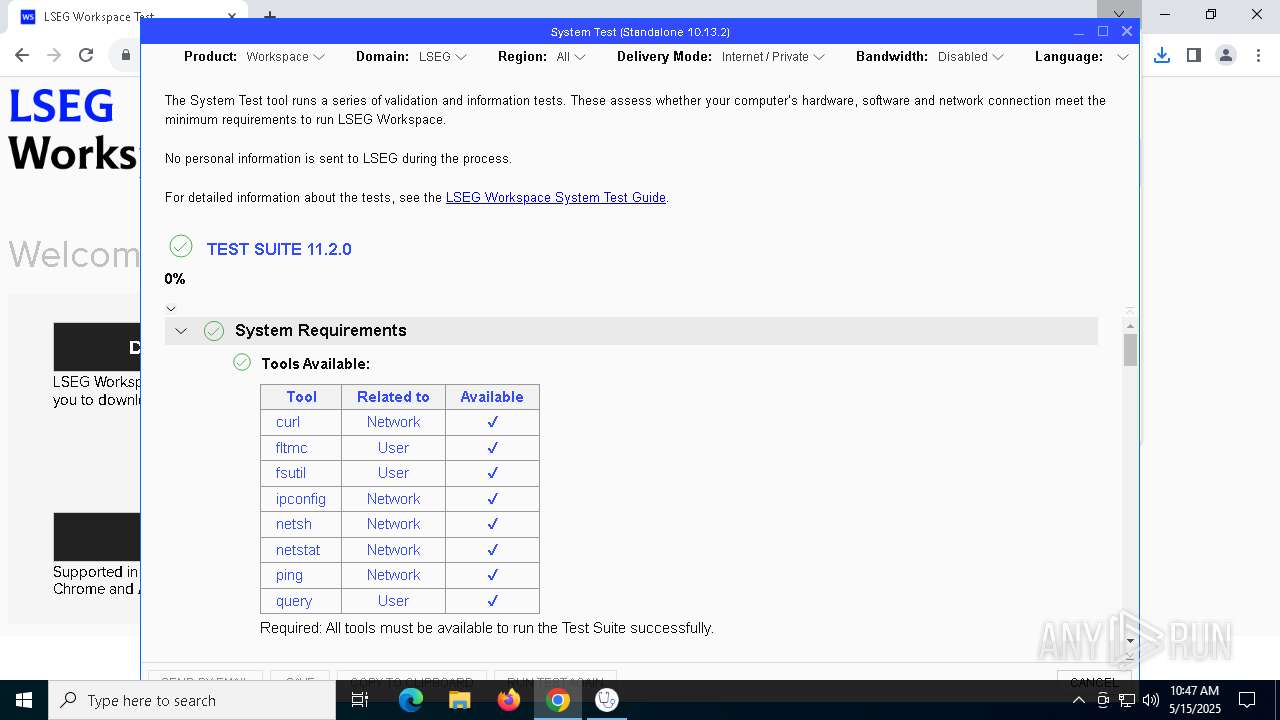Reload the LSEG Workspace Test page
The height and width of the screenshot is (720, 1280).
tap(86, 56)
